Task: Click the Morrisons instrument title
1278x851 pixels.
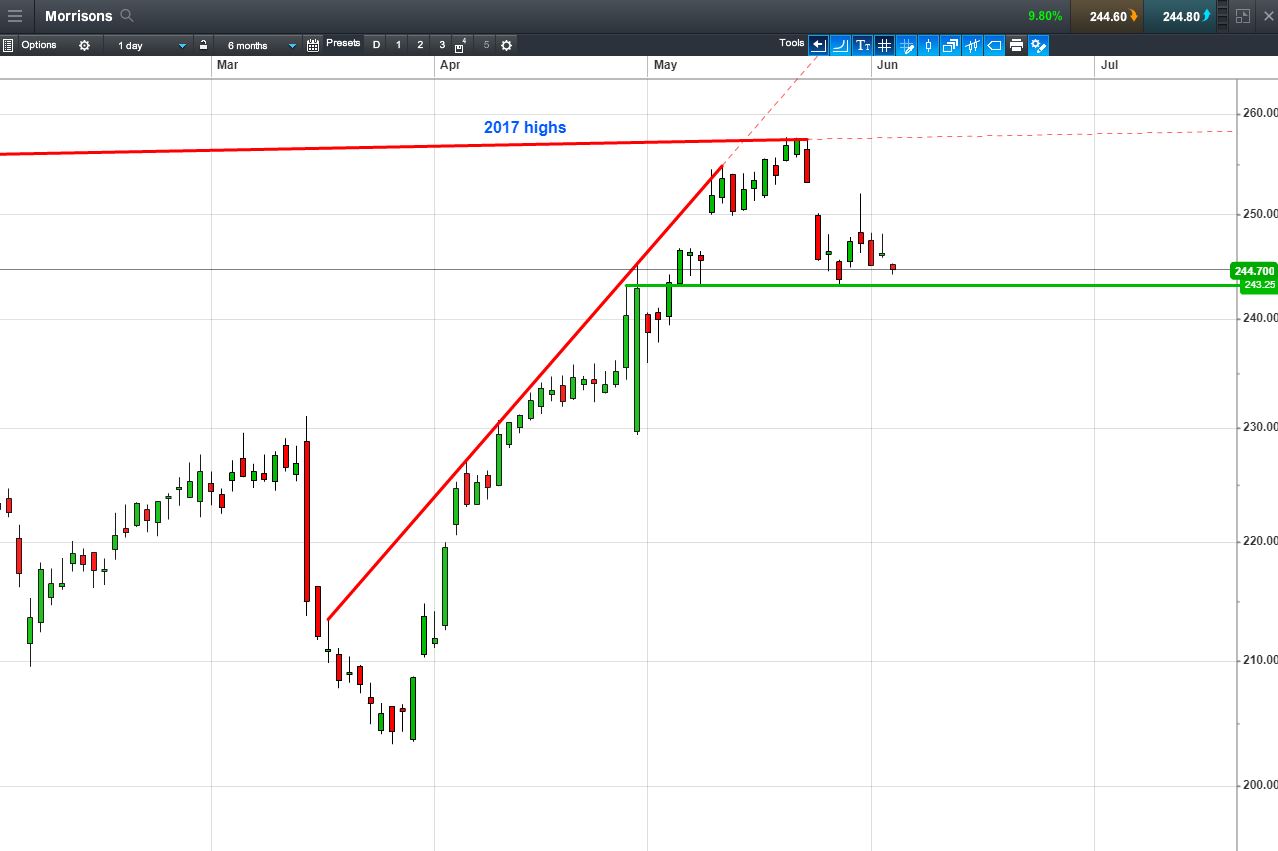Action: point(78,16)
